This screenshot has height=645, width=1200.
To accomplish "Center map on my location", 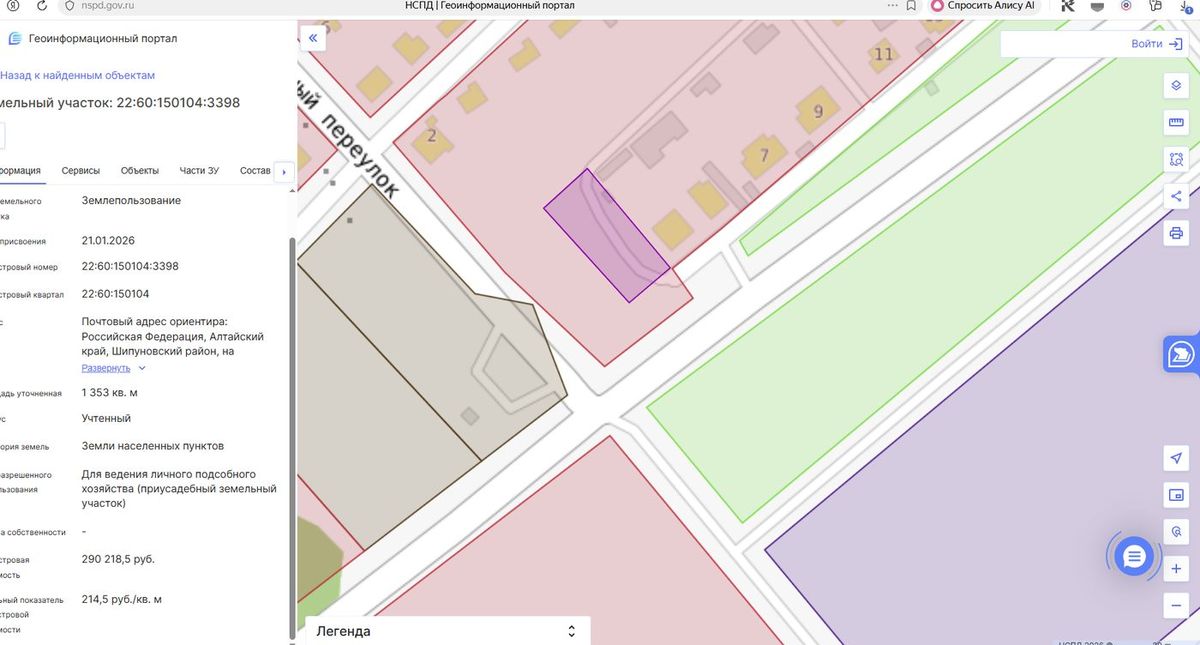I will tap(1176, 458).
